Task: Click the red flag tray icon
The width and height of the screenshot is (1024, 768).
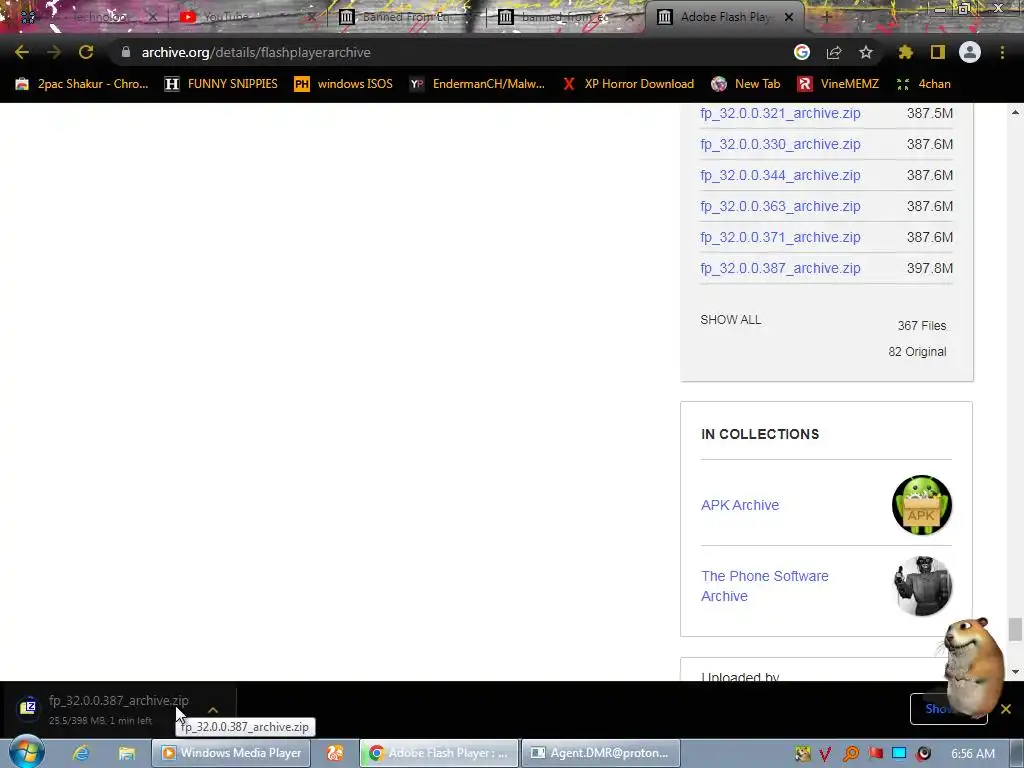Action: tap(875, 754)
